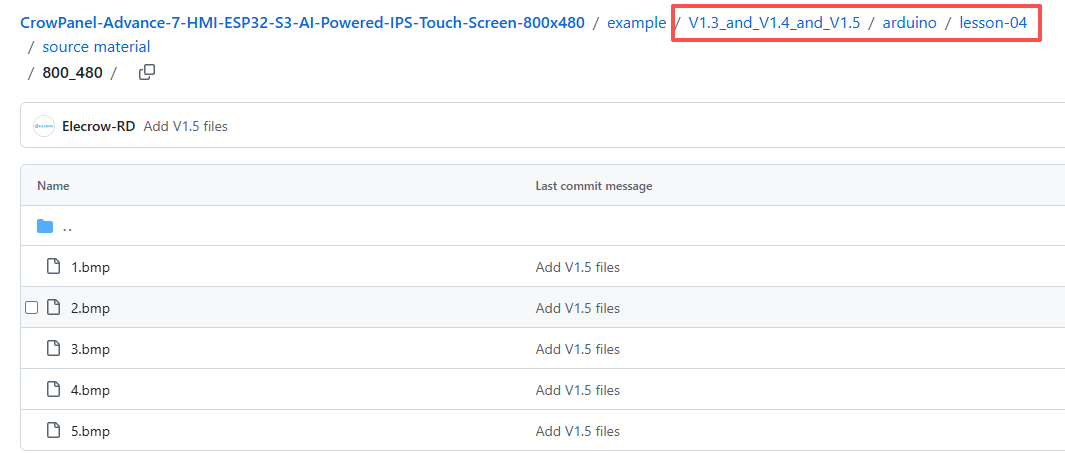The height and width of the screenshot is (453, 1065).
Task: Click the file icon next to 2.bmp
Action: pos(53,307)
